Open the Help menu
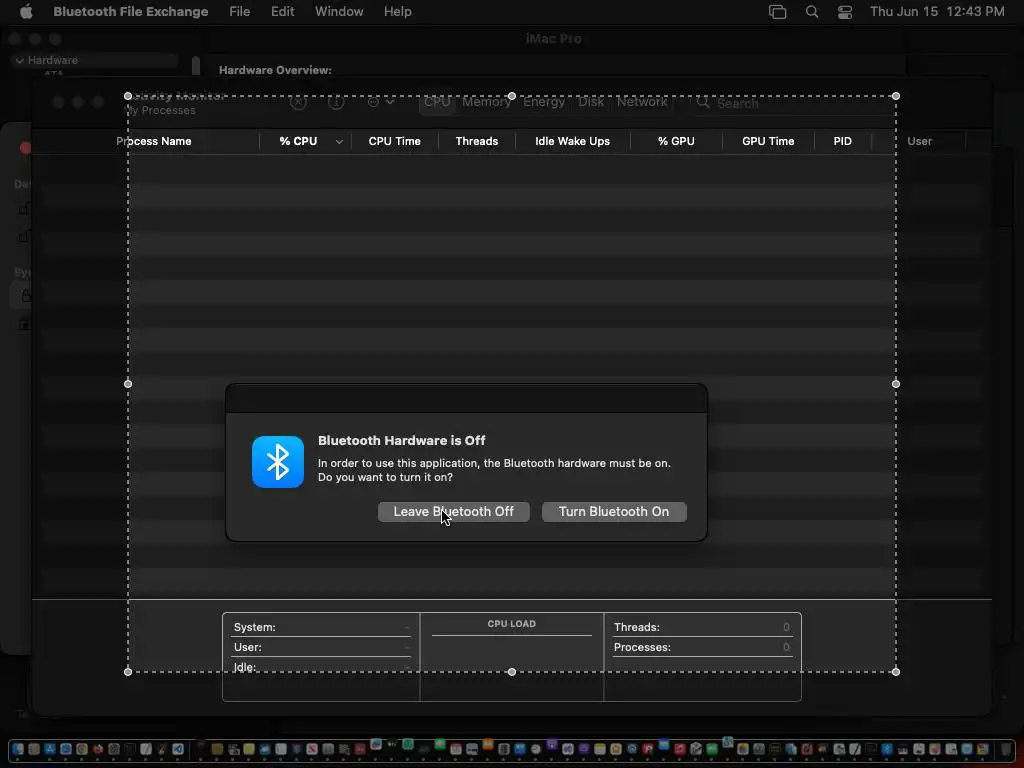The height and width of the screenshot is (768, 1024). [x=397, y=11]
